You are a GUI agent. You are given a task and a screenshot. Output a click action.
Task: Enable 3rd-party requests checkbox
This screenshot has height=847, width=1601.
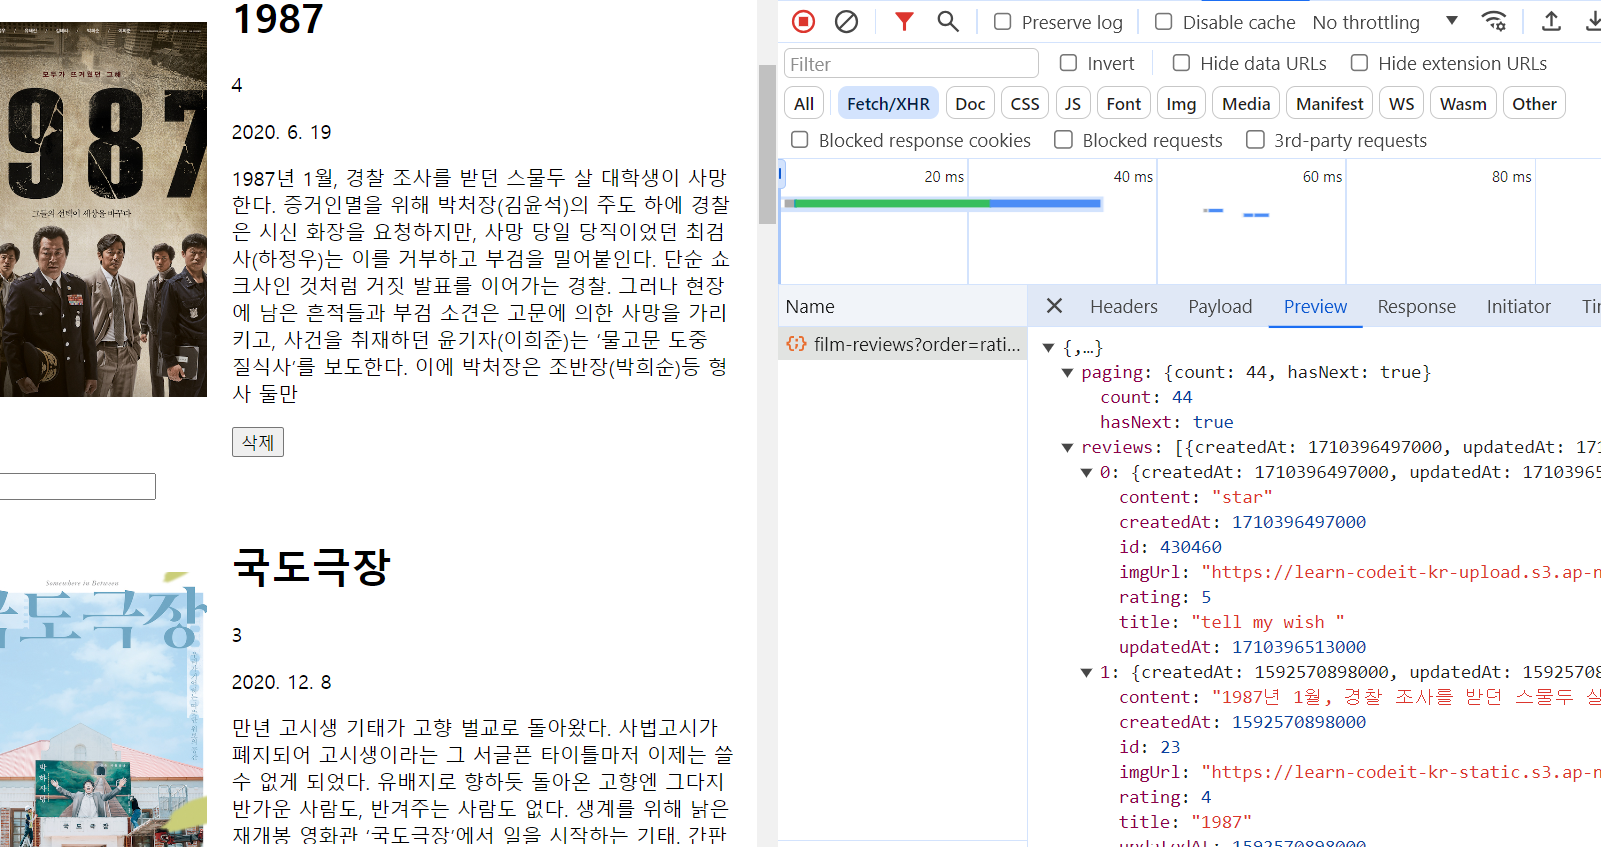pyautogui.click(x=1256, y=140)
